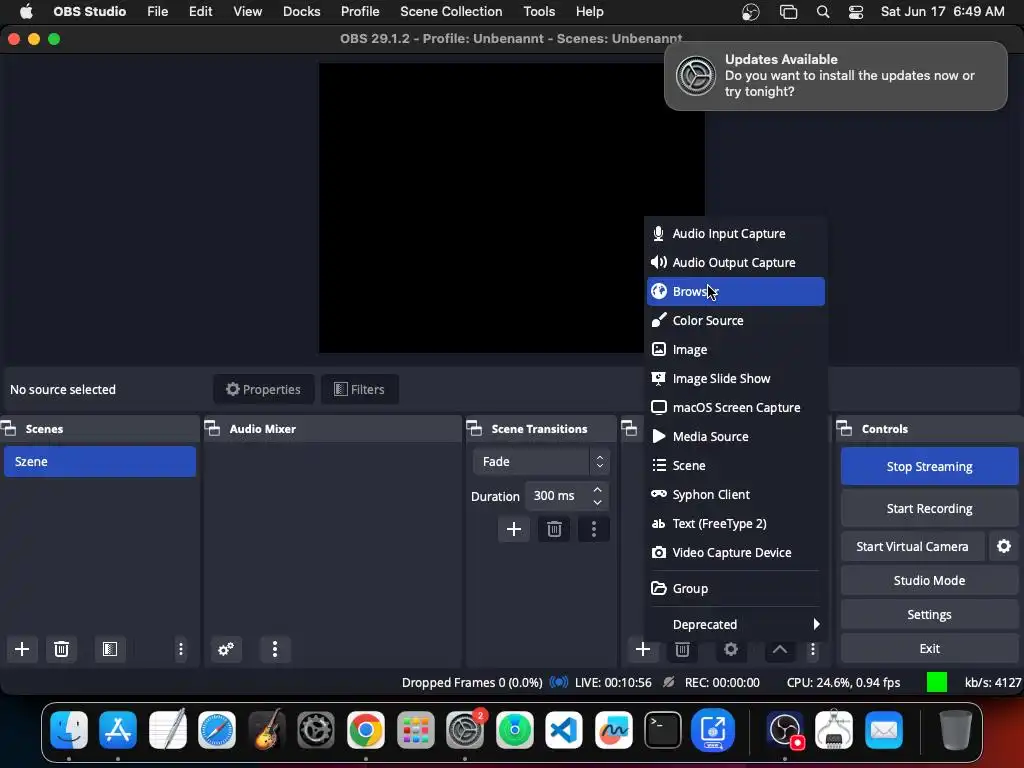Open the Tools menu
The width and height of the screenshot is (1024, 768).
(x=539, y=12)
